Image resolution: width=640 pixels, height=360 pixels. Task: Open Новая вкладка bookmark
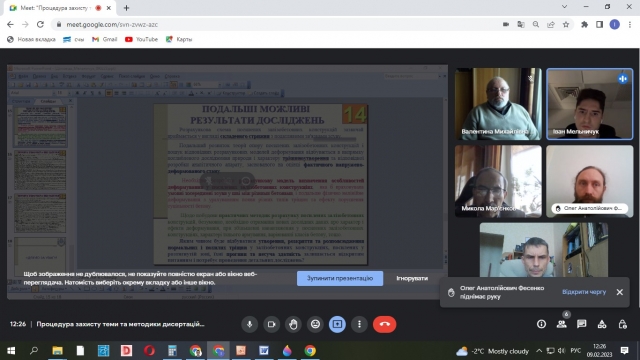31,39
